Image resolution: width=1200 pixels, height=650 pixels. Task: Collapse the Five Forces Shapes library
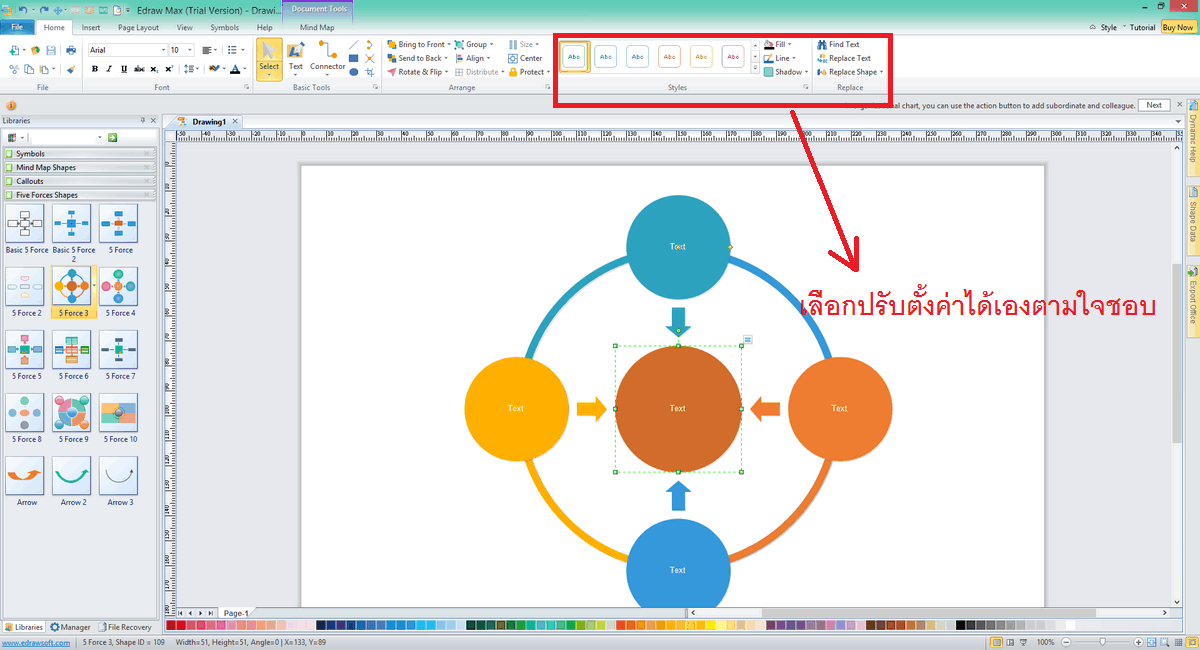[80, 195]
